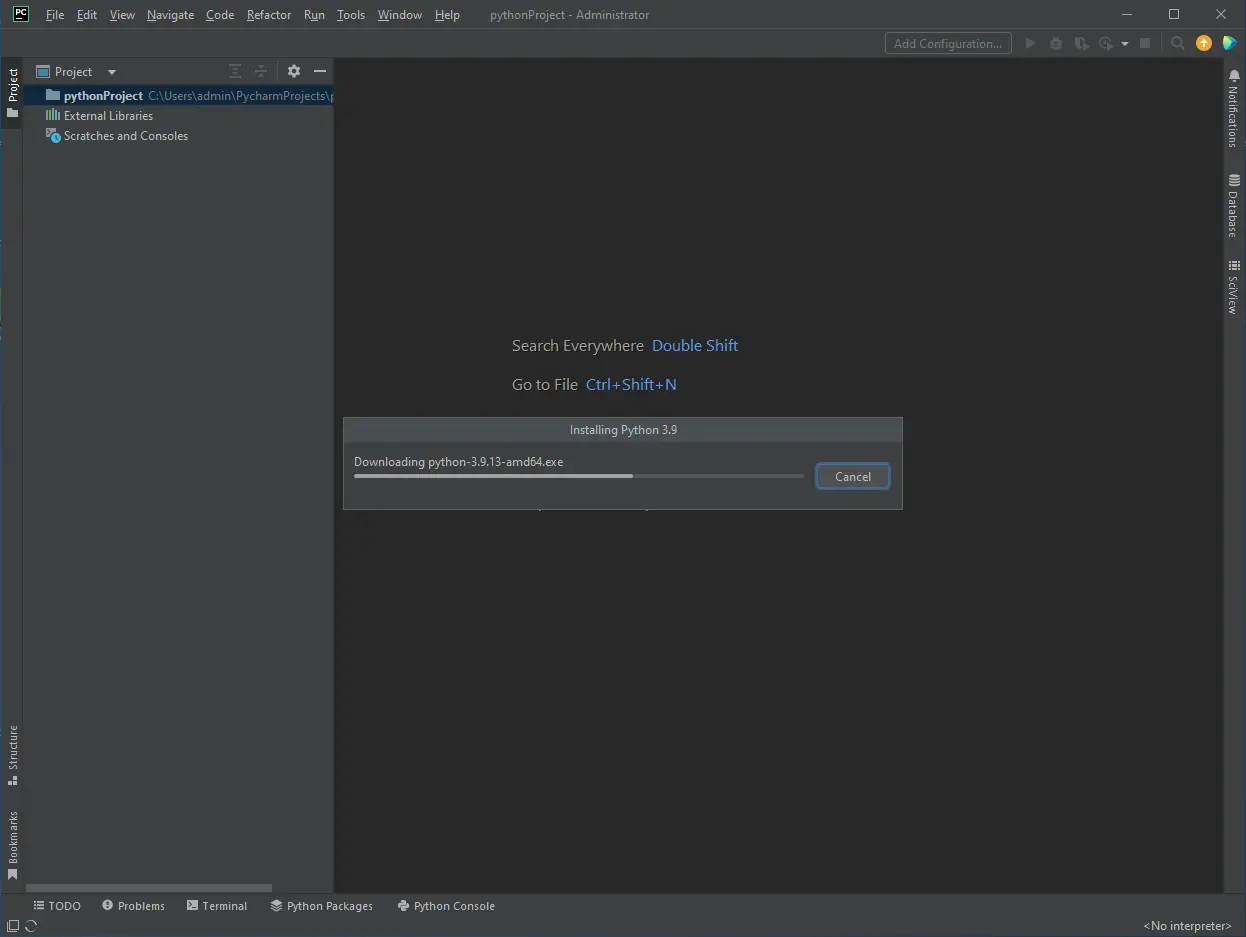Click the Installing Python 3.9 dialog title
The image size is (1246, 937).
[623, 429]
